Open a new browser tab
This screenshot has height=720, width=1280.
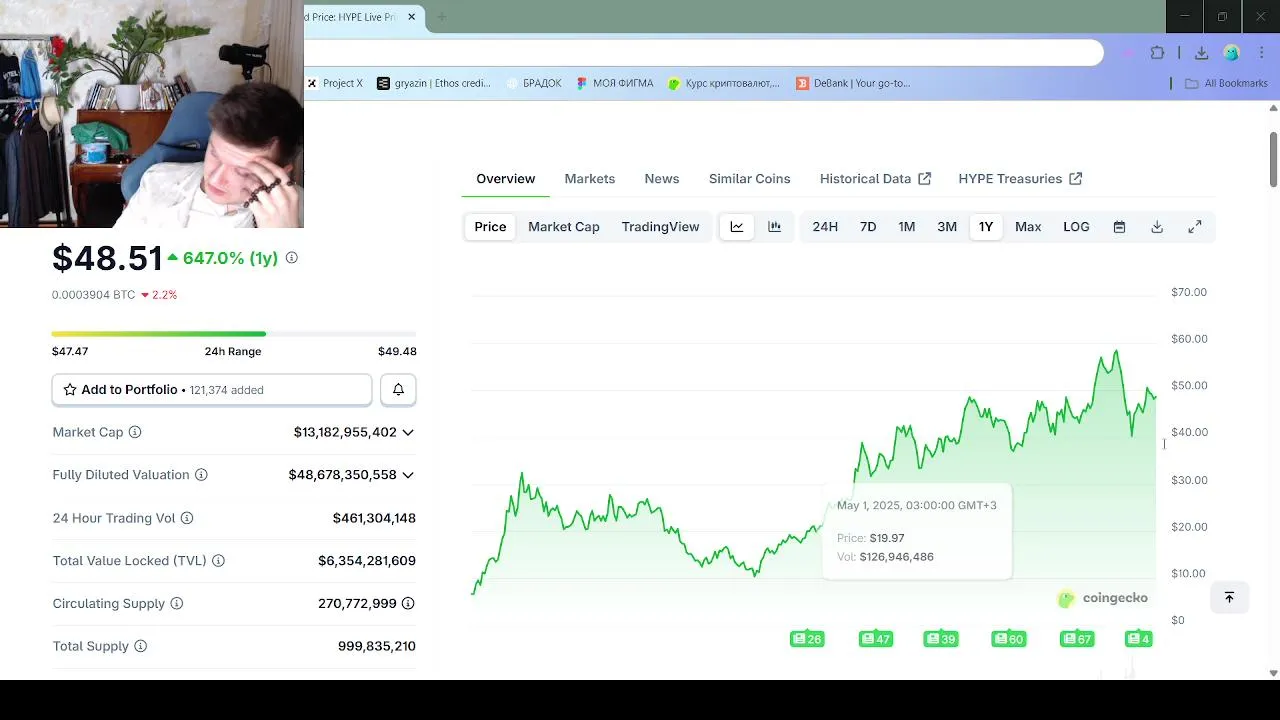[442, 17]
